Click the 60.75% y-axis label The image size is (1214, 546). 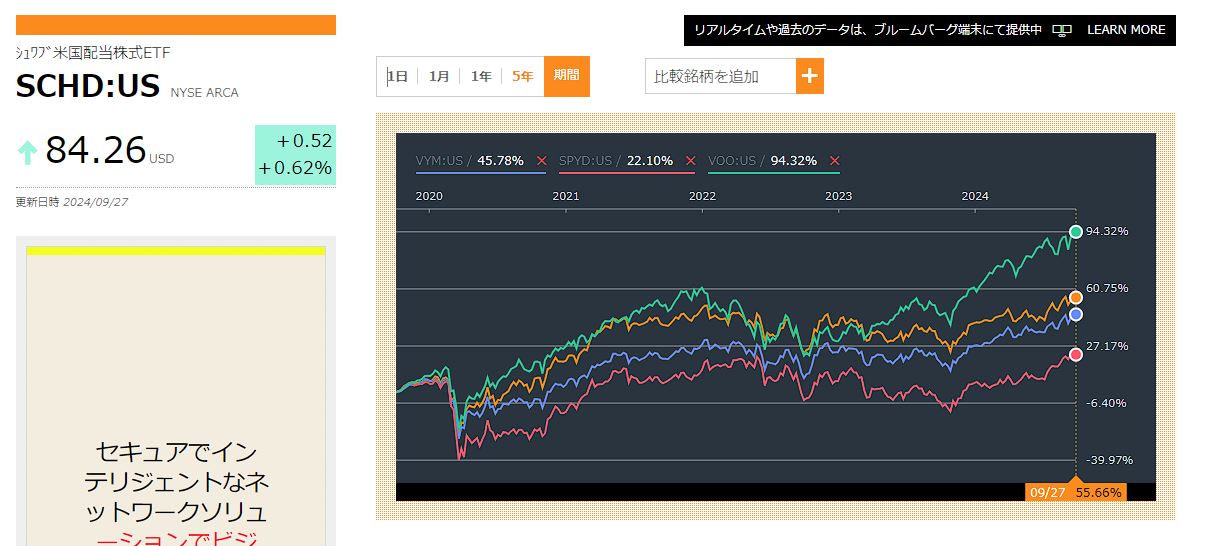point(1107,288)
